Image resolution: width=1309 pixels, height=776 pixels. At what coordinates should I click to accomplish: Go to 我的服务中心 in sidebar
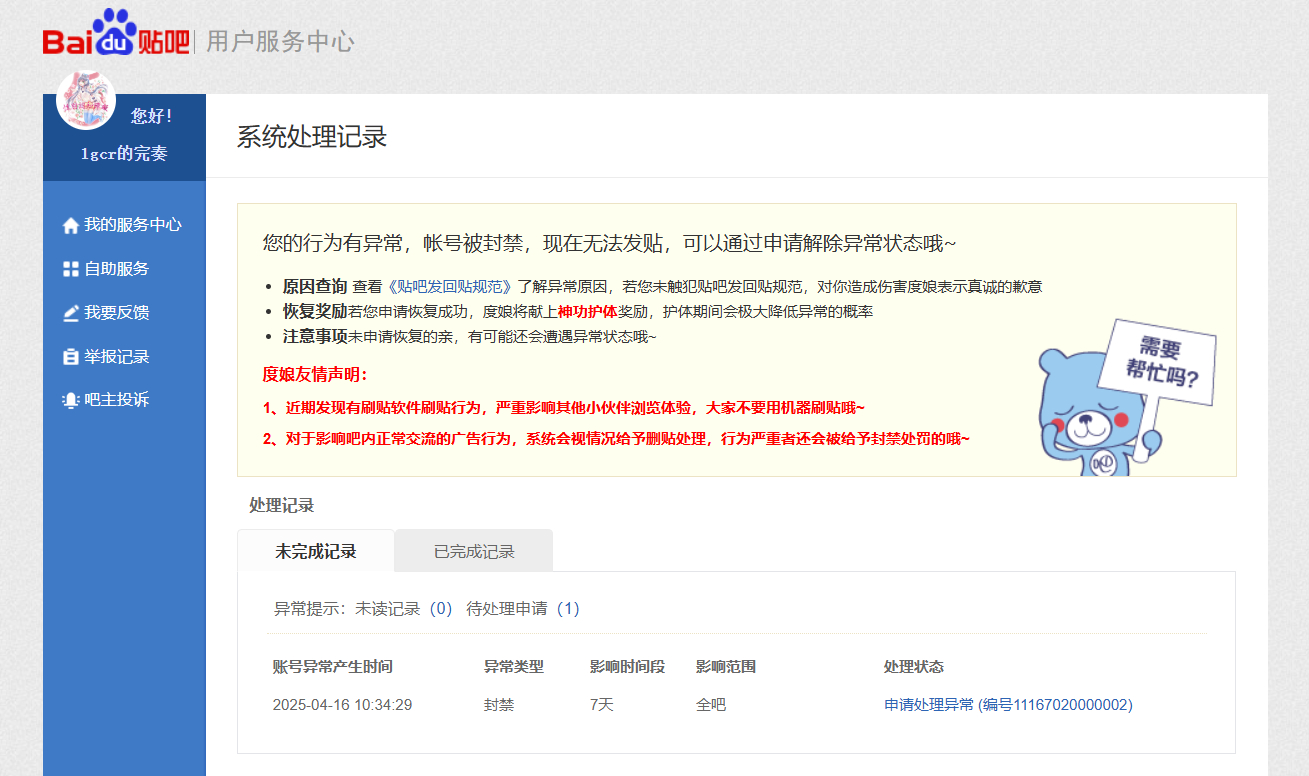click(132, 225)
